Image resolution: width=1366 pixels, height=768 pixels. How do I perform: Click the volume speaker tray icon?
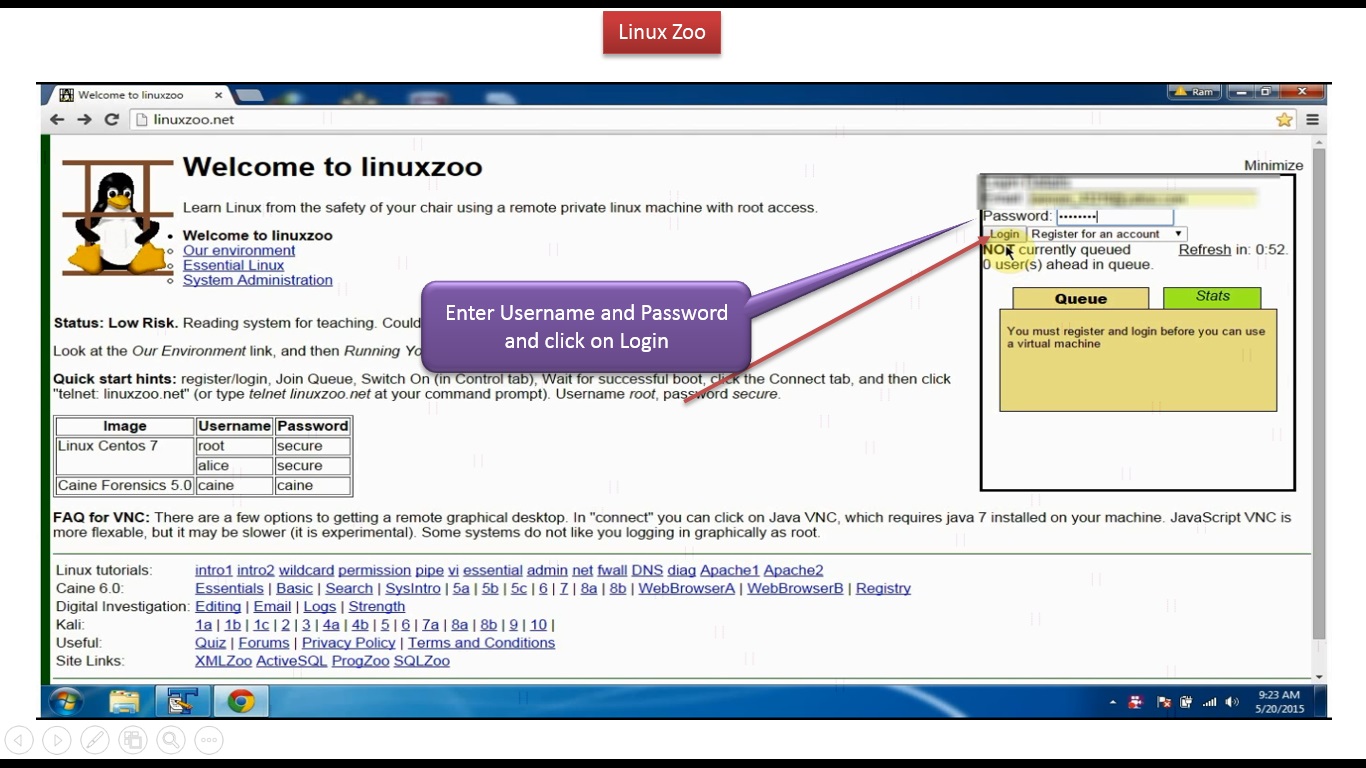pos(1232,702)
